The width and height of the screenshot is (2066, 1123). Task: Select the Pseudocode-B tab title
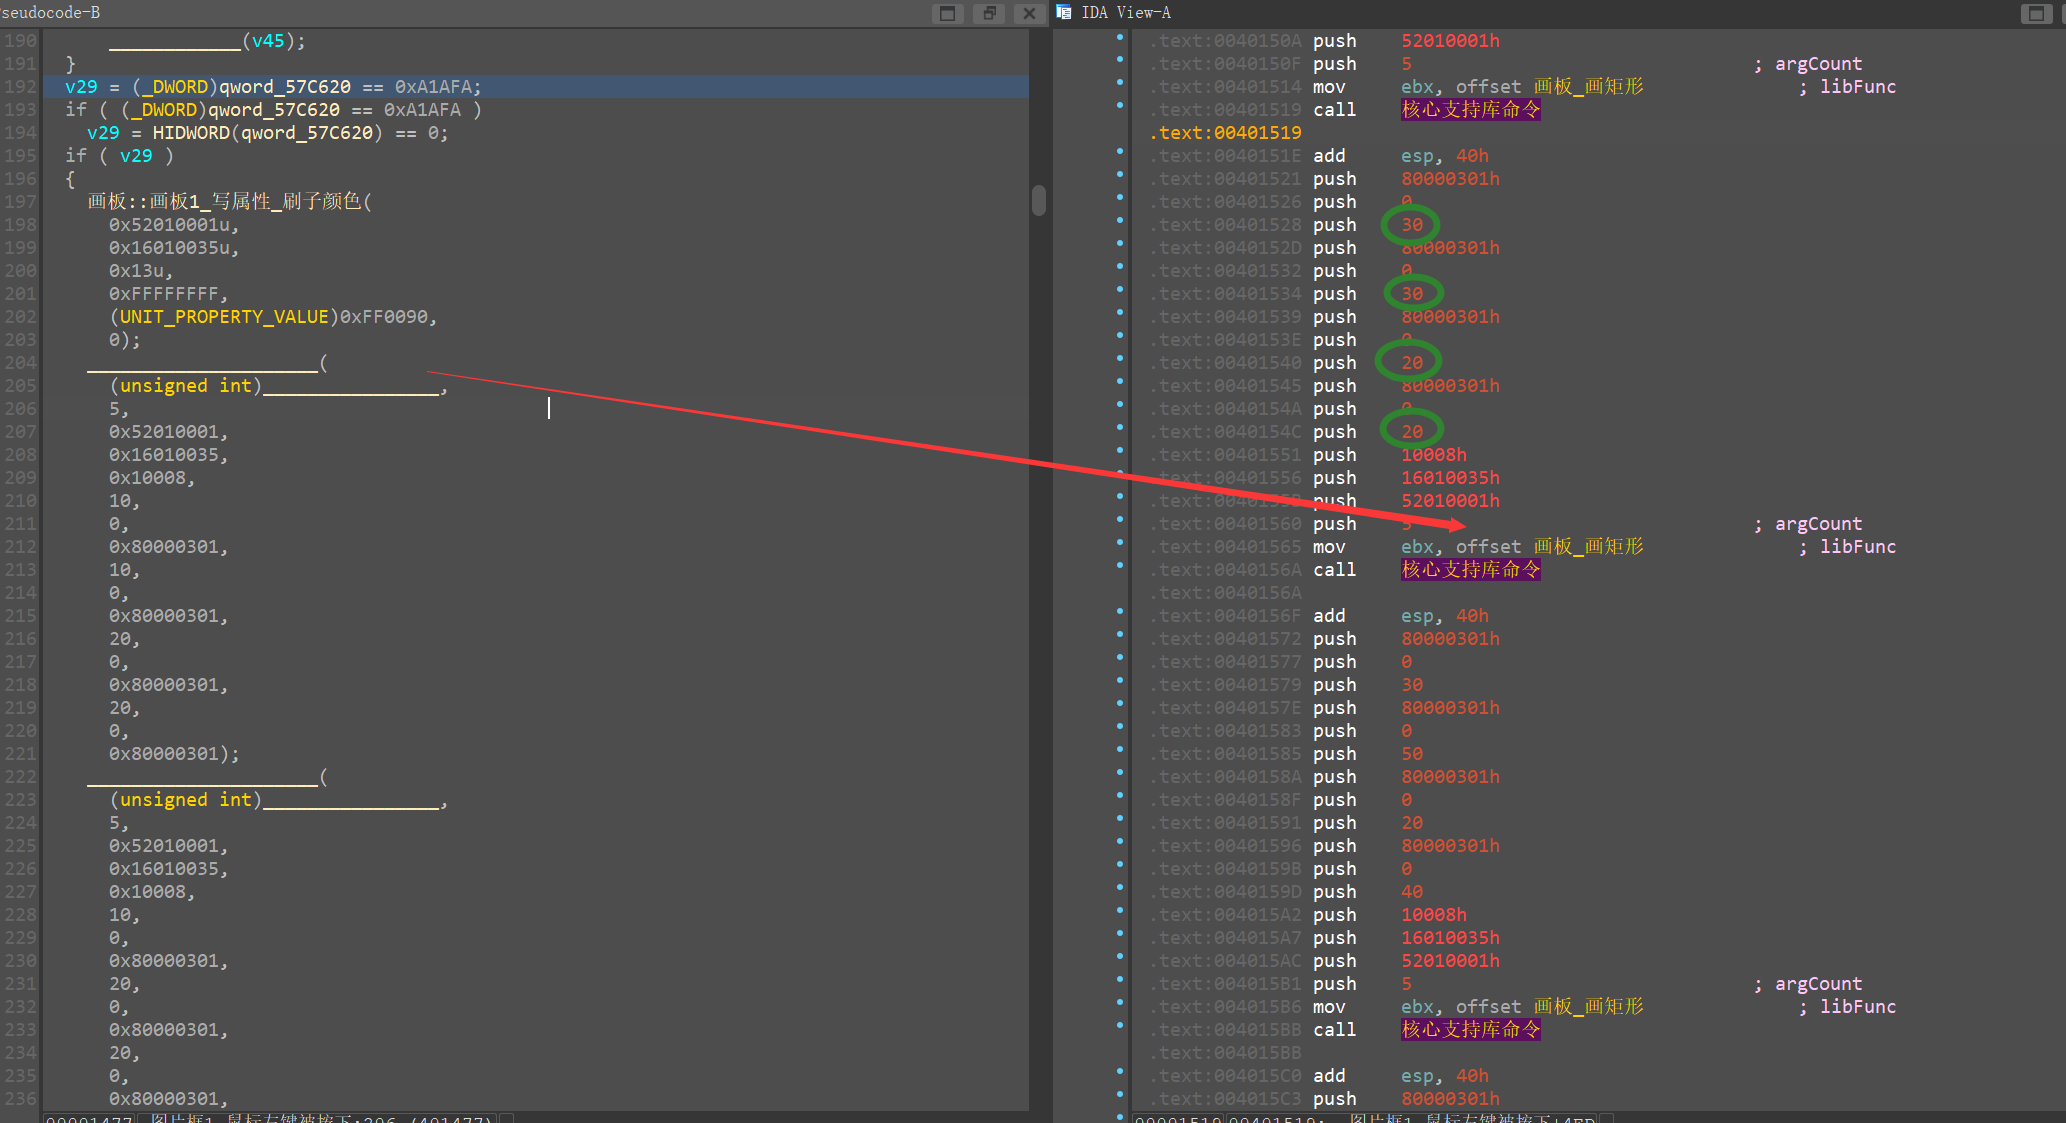(x=50, y=12)
